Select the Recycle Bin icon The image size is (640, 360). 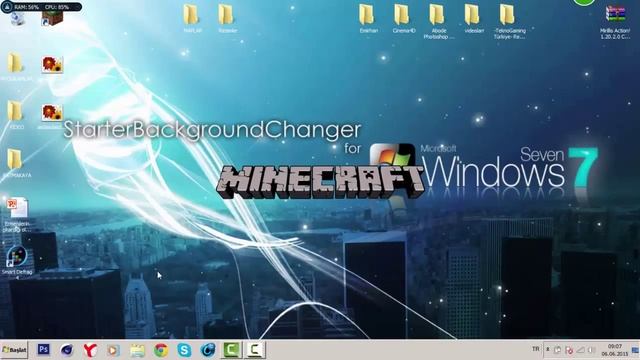tap(17, 18)
